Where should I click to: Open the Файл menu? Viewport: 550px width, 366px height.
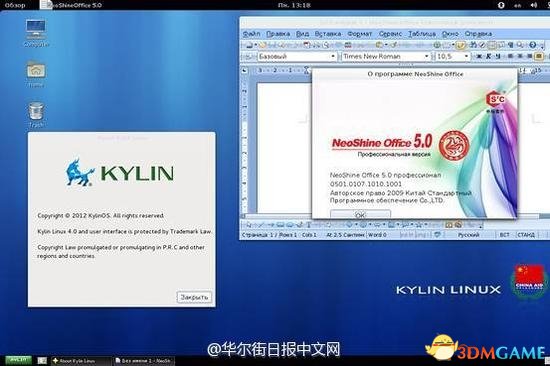251,34
